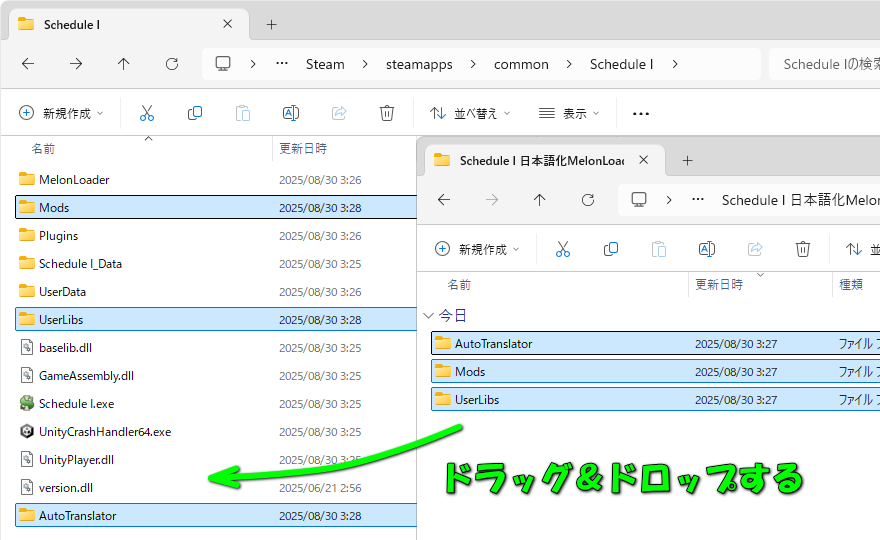The width and height of the screenshot is (880, 540).
Task: Open See more (…) in Schedule I toolbar
Action: [640, 113]
